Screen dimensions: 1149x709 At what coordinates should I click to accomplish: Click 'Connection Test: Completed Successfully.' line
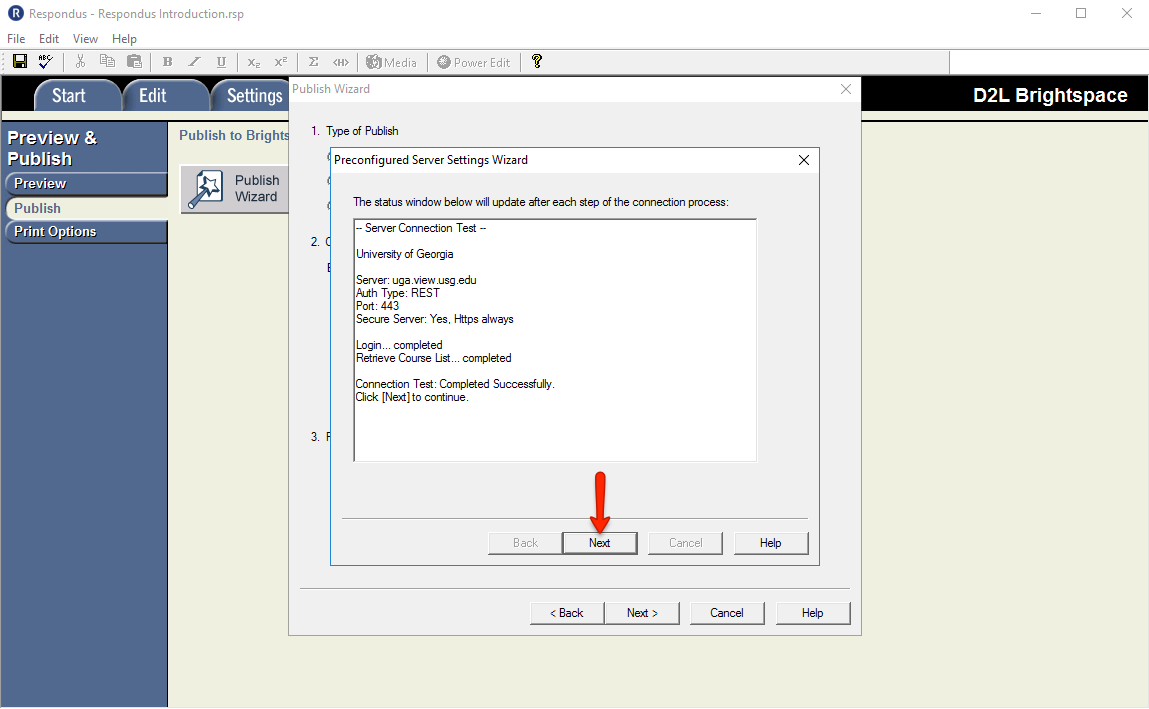click(455, 384)
